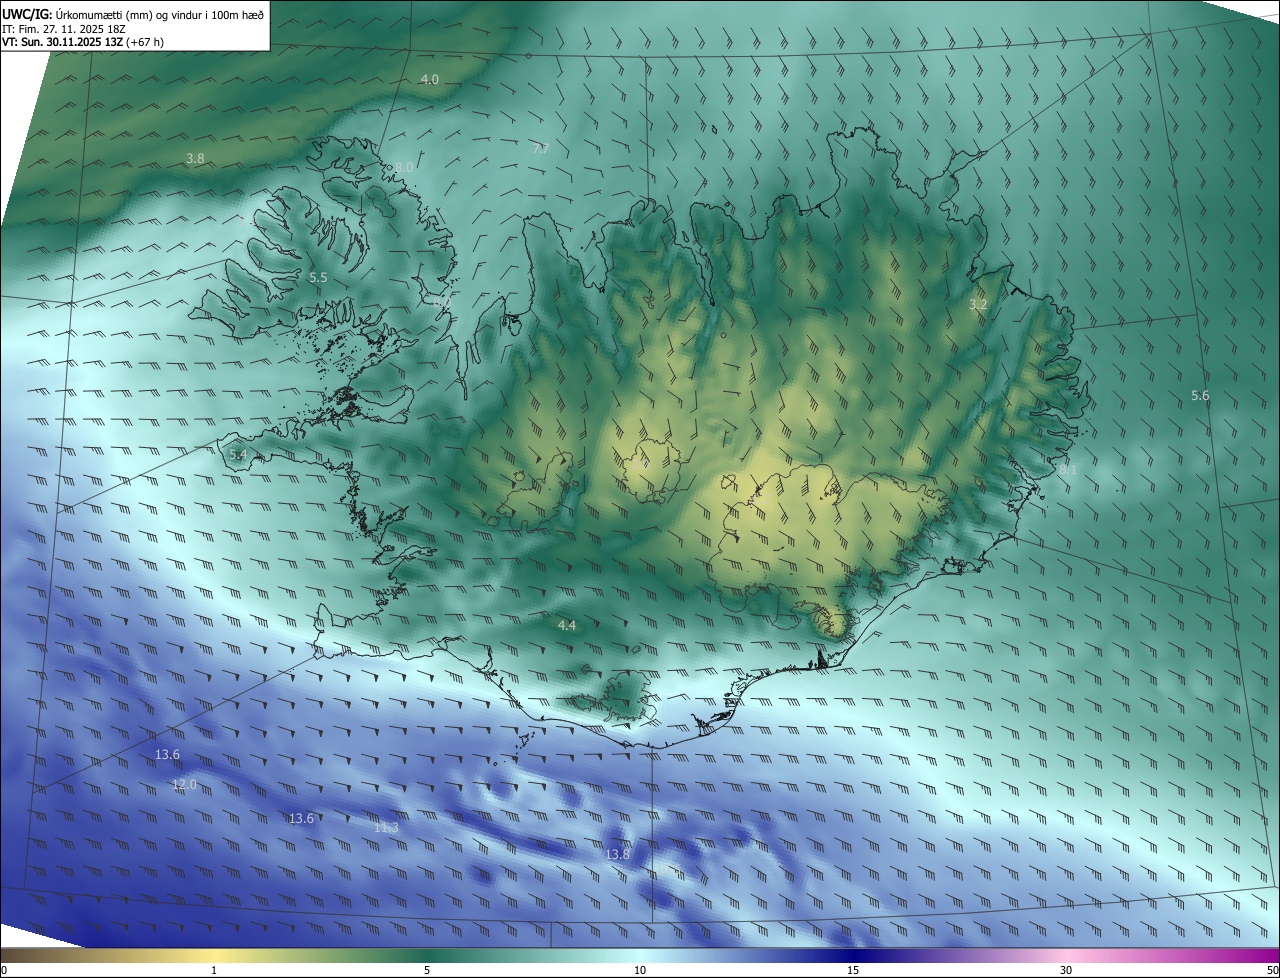The height and width of the screenshot is (978, 1280).
Task: Click the color scale tick label 10
Action: tap(640, 970)
